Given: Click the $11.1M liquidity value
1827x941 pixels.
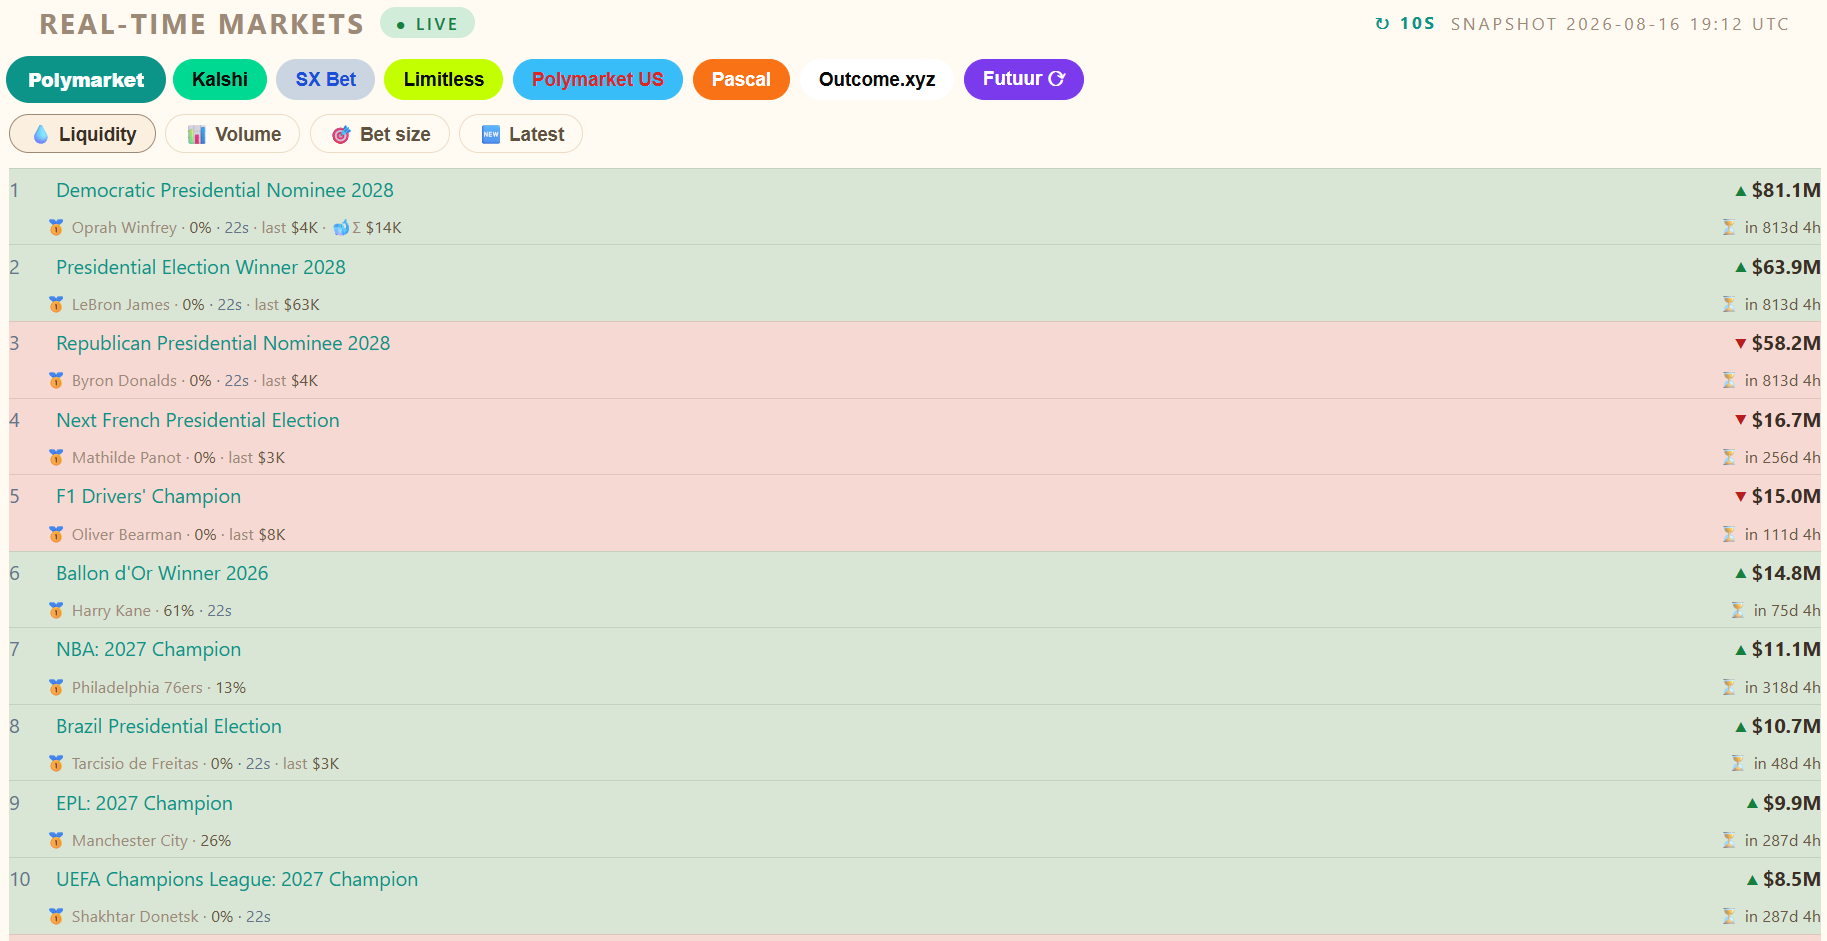Looking at the screenshot, I should pyautogui.click(x=1786, y=649).
